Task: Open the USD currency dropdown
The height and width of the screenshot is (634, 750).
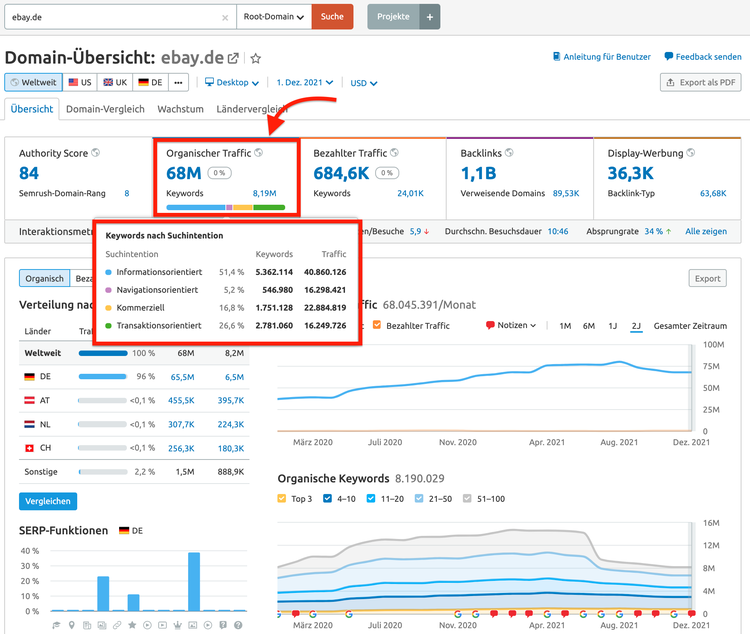Action: pyautogui.click(x=364, y=83)
